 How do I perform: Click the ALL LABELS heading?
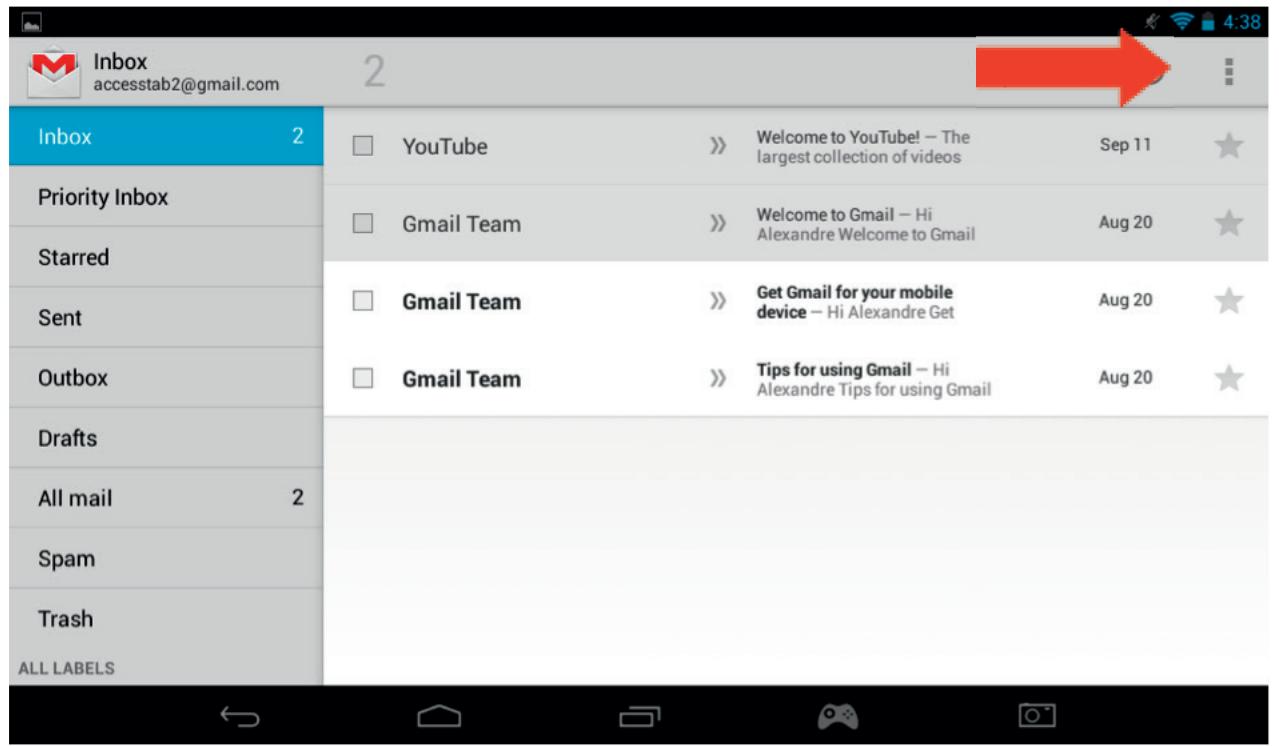[x=66, y=668]
